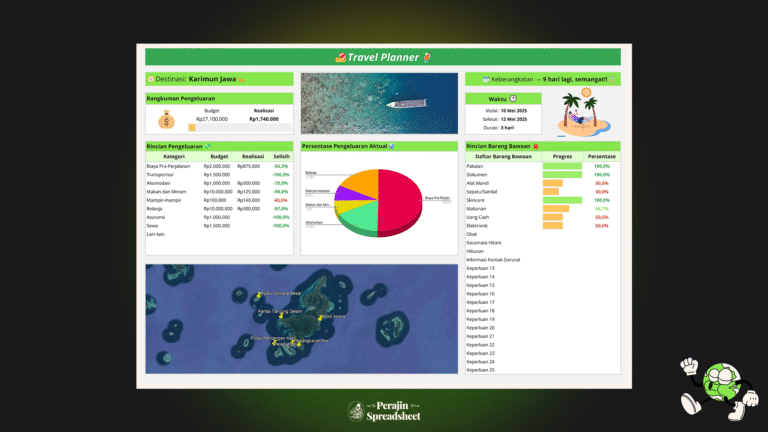This screenshot has width=768, height=432.
Task: Click the beach hammock island illustration
Action: pyautogui.click(x=583, y=113)
